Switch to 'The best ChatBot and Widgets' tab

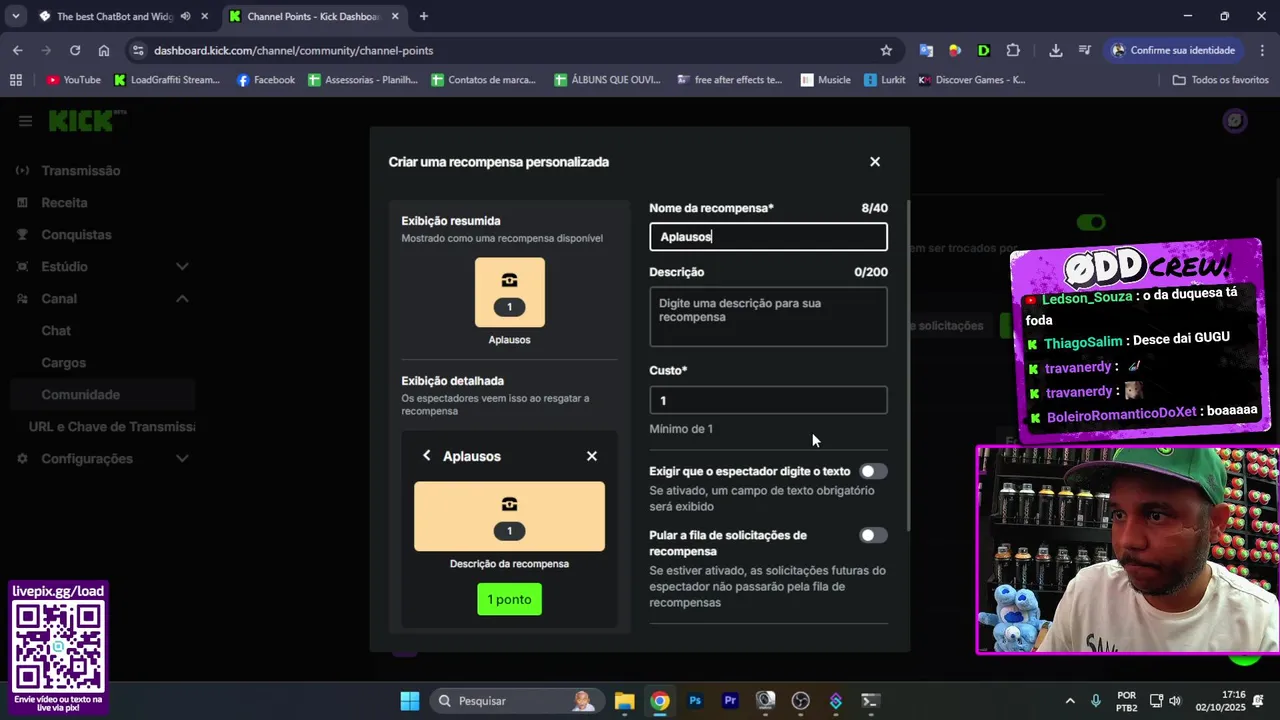point(124,16)
